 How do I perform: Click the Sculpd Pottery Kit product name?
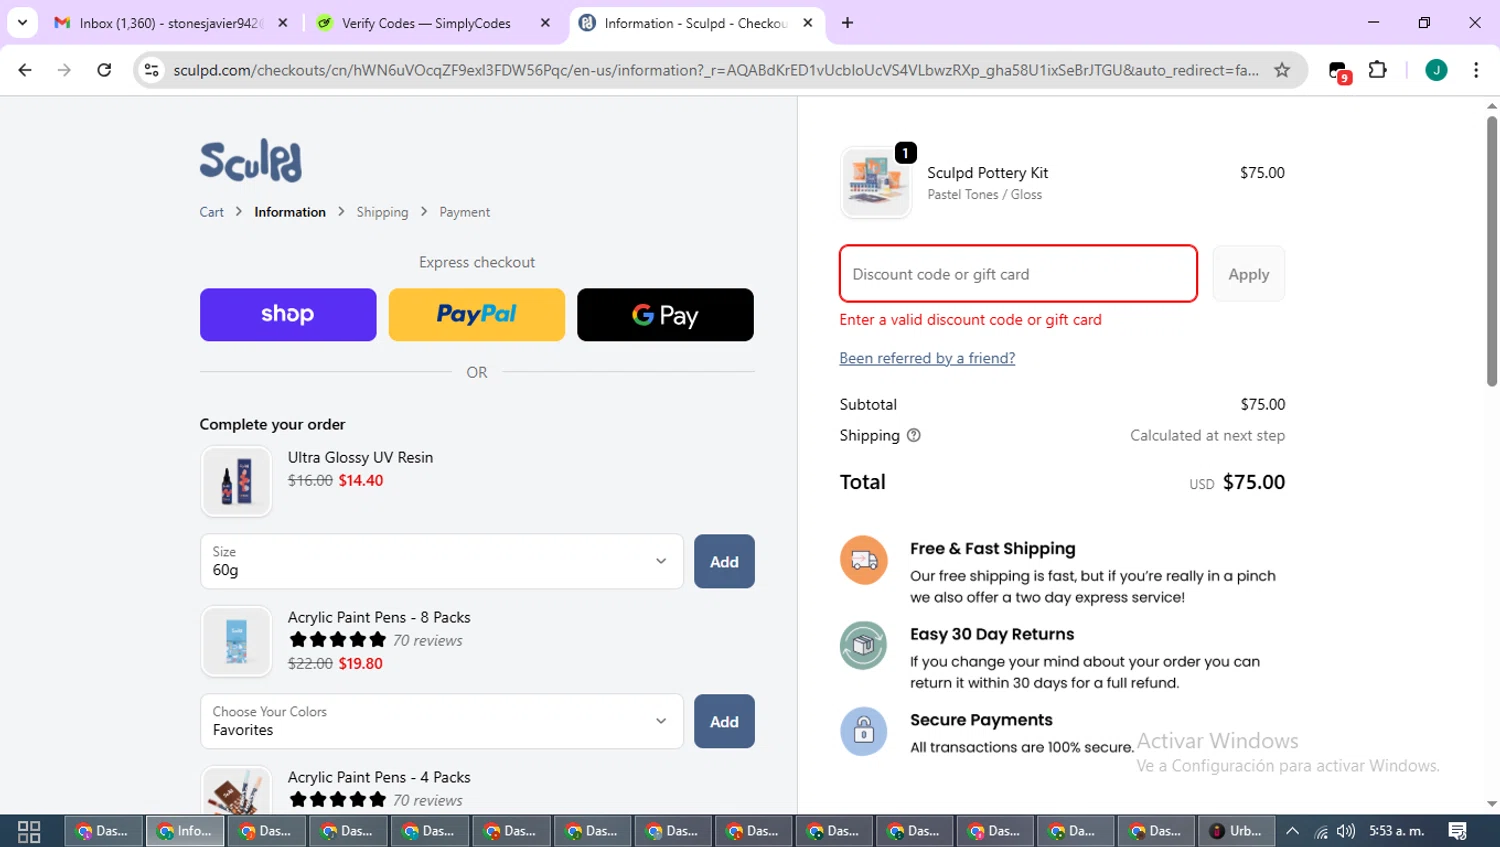987,173
